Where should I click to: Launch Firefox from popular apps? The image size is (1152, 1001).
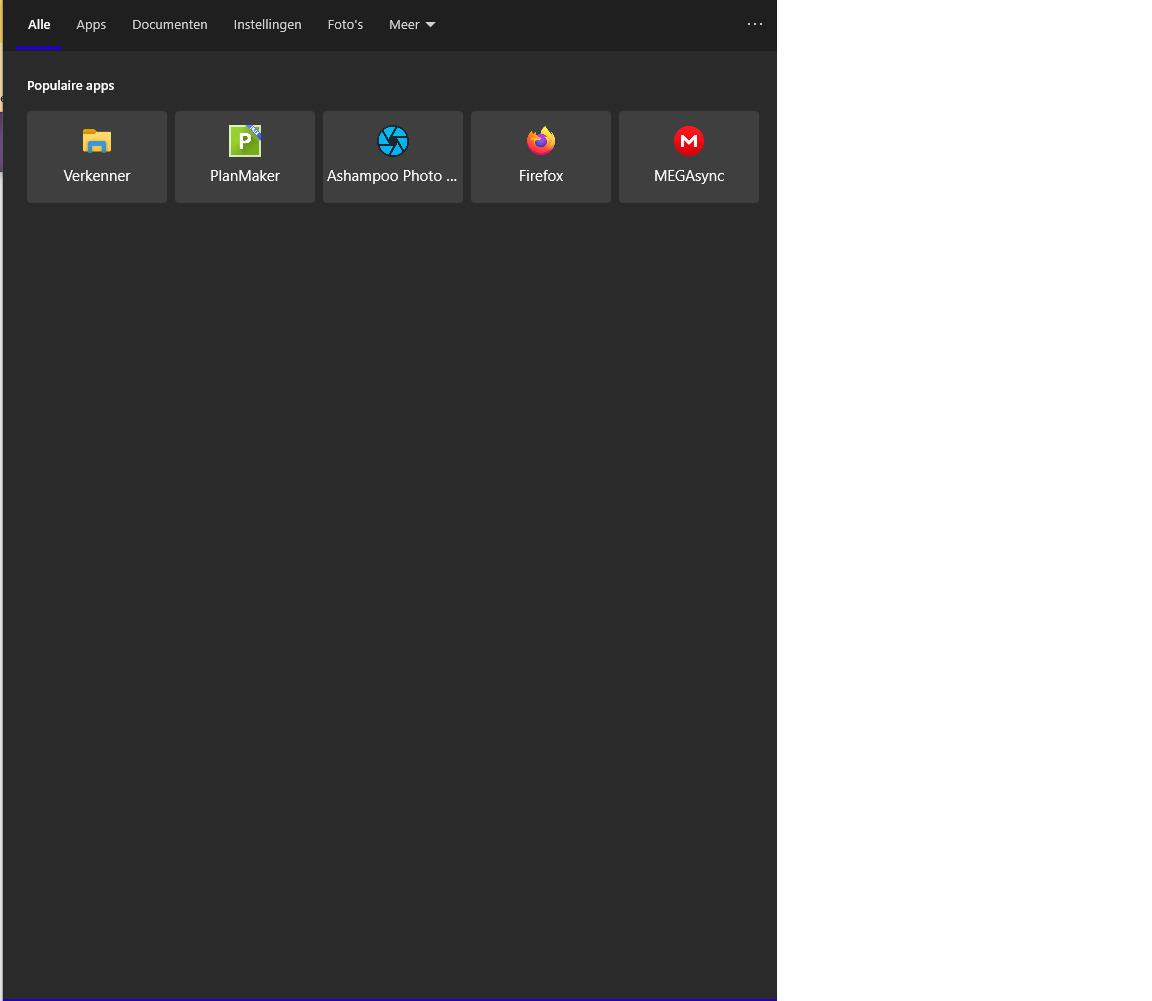coord(541,157)
